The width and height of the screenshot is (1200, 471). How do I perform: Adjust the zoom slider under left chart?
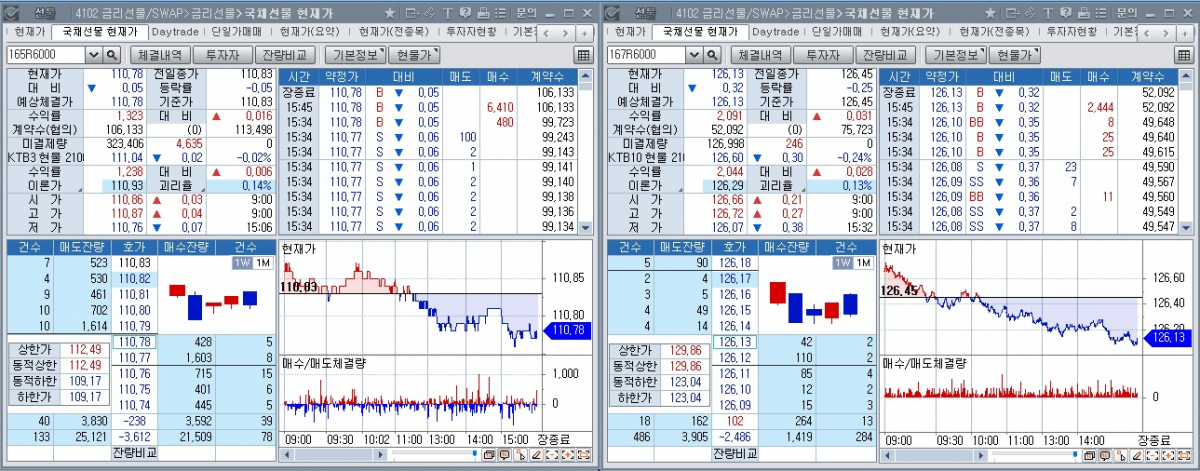tap(474, 454)
